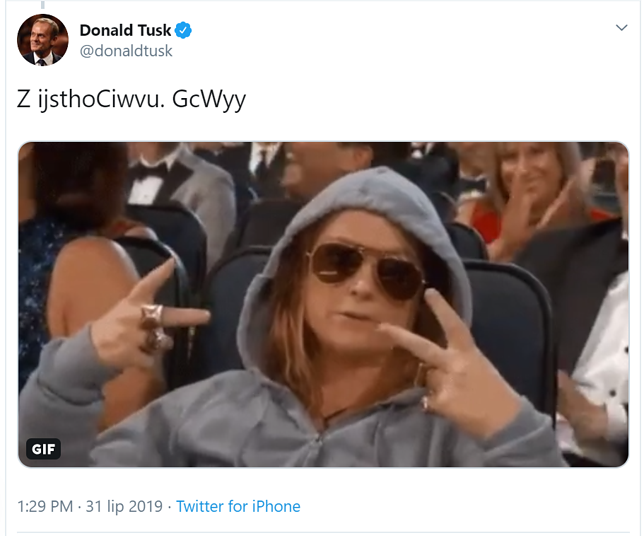Screen dimensions: 644x536
Task: Open Donald Tusk's profile avatar
Action: coord(42,40)
